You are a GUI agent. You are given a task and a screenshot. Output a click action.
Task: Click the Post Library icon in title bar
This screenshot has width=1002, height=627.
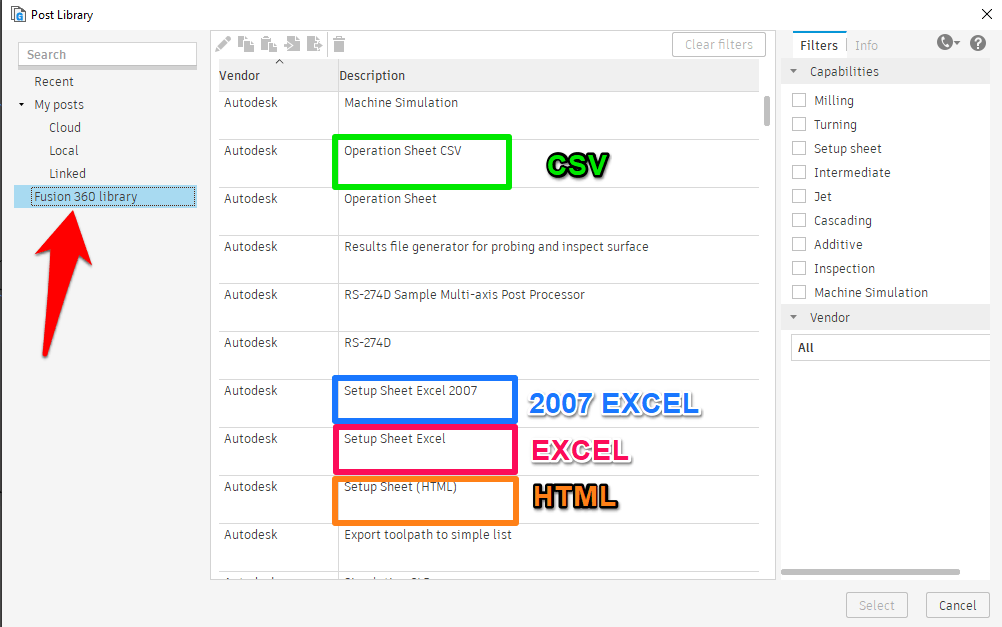coord(17,14)
